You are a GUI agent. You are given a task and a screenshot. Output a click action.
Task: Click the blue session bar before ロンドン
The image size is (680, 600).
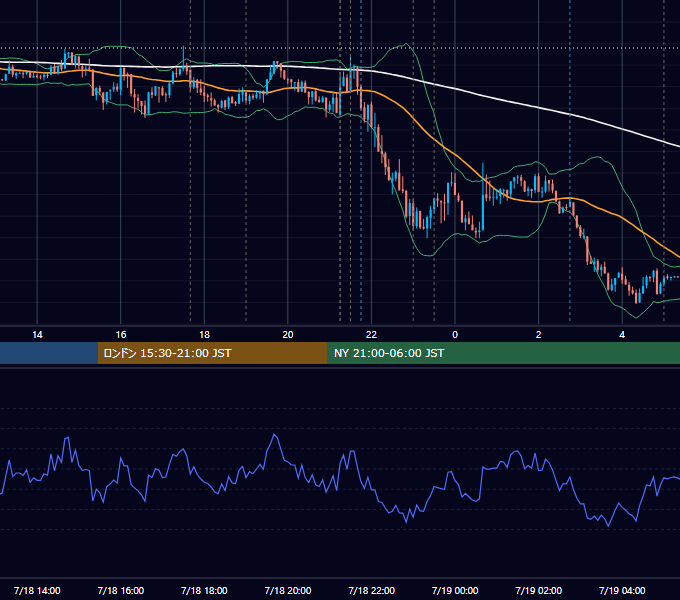(x=49, y=353)
